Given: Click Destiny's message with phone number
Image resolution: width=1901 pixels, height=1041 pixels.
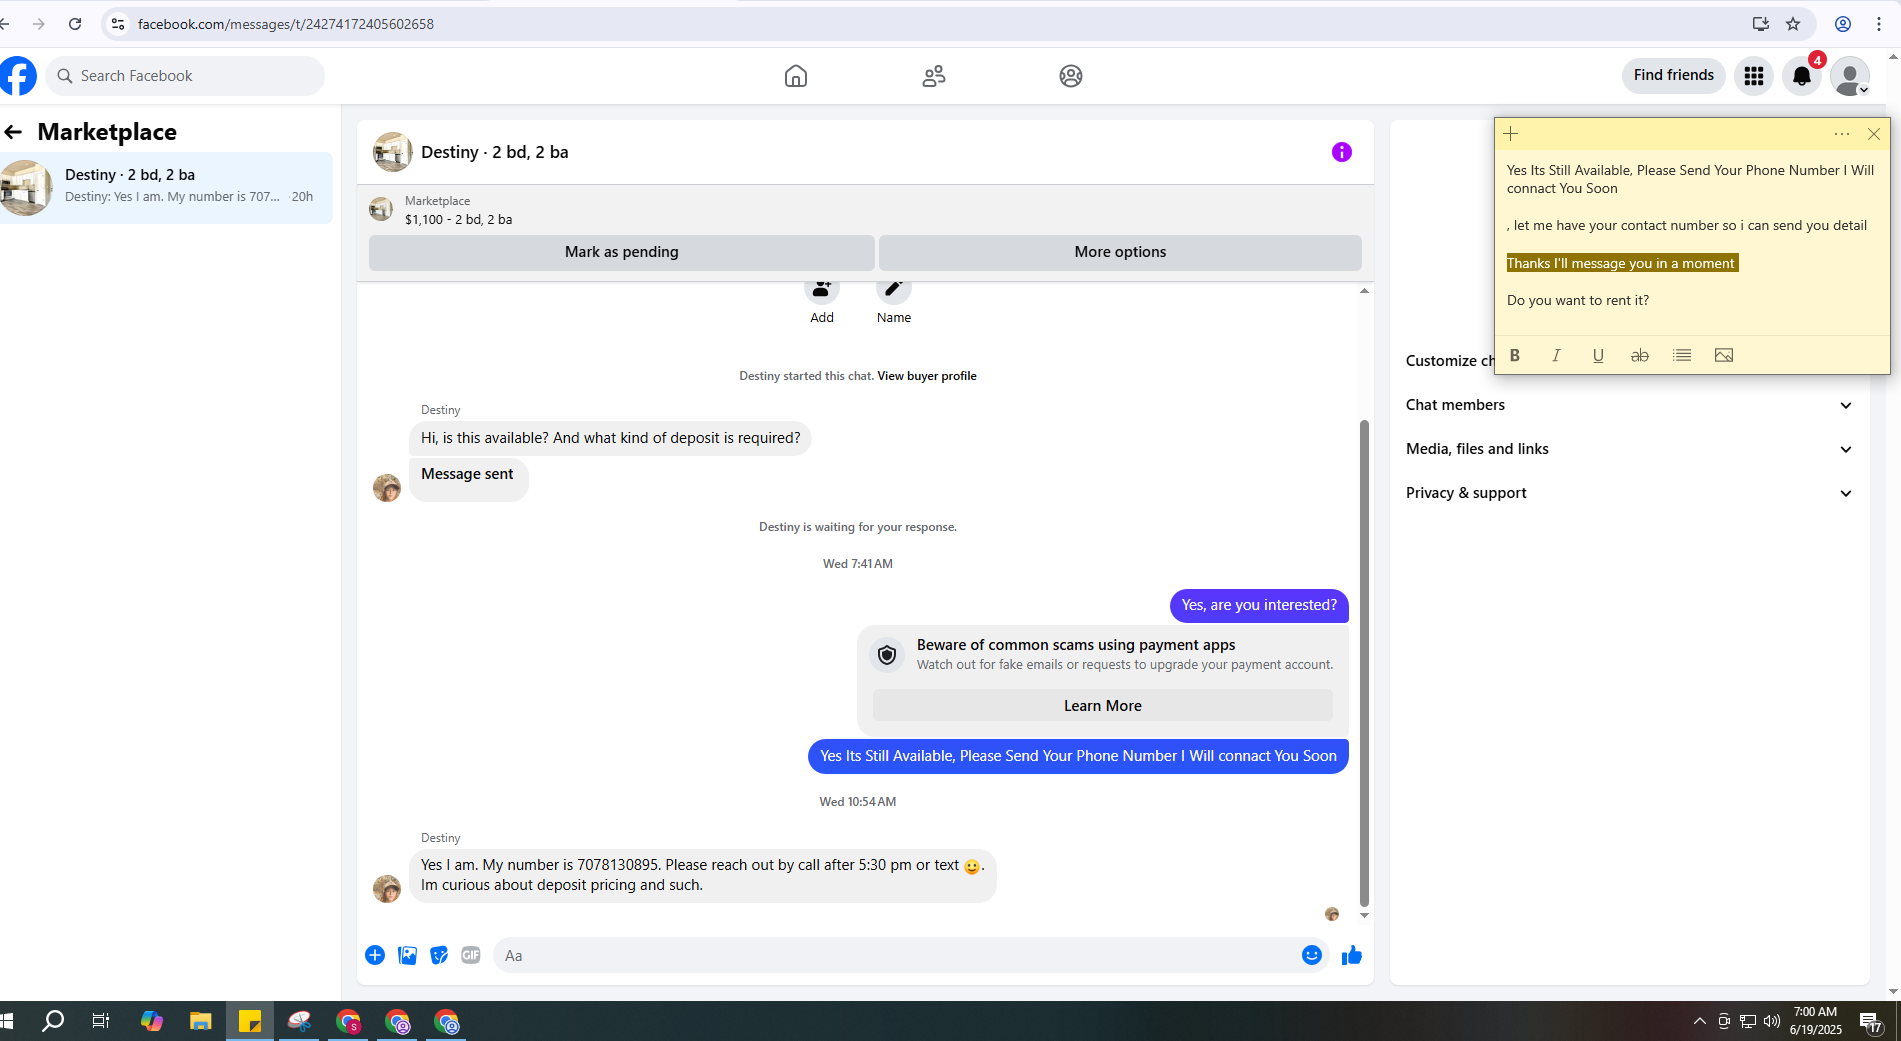Looking at the screenshot, I should point(702,875).
